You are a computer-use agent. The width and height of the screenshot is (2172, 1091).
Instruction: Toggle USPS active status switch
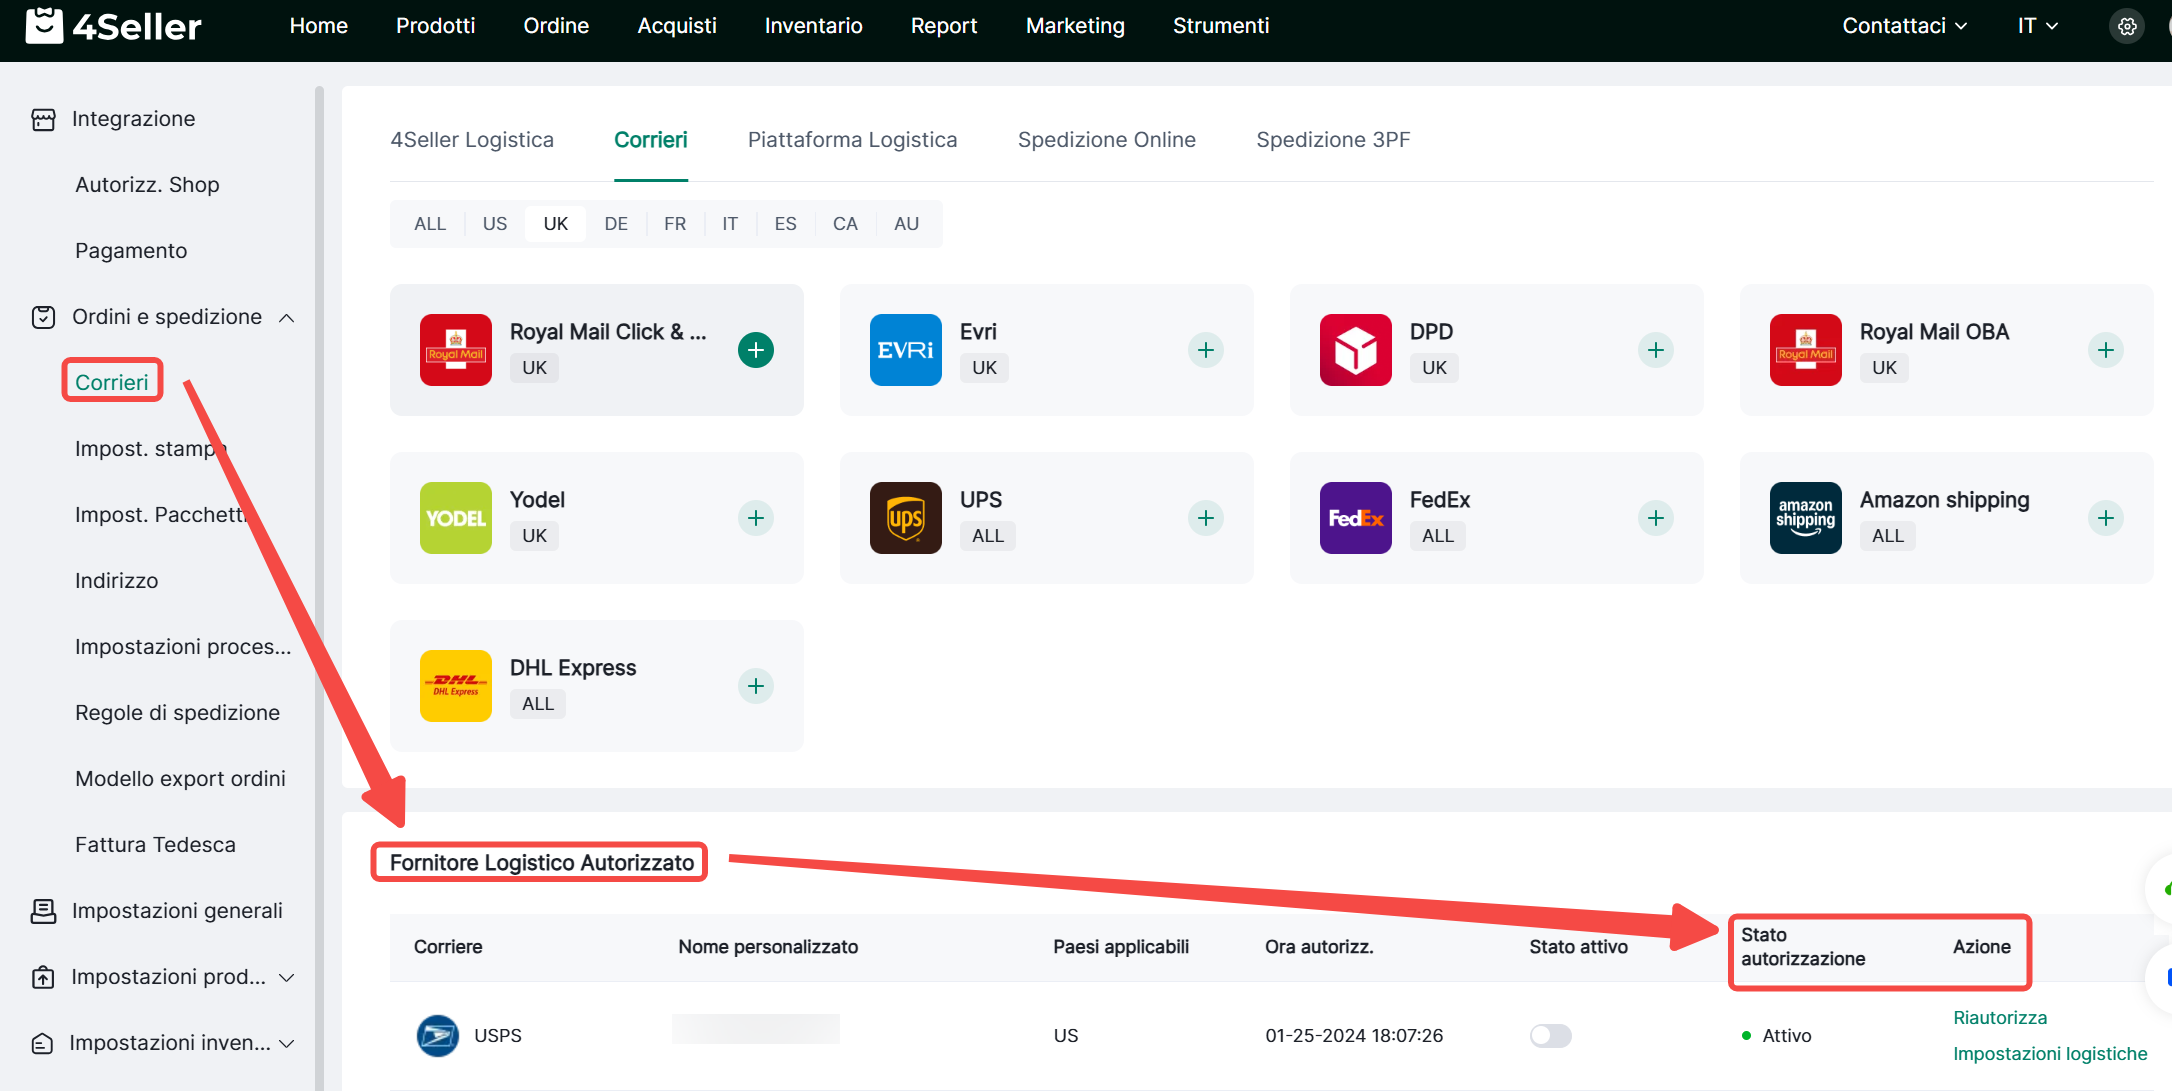(x=1550, y=1036)
